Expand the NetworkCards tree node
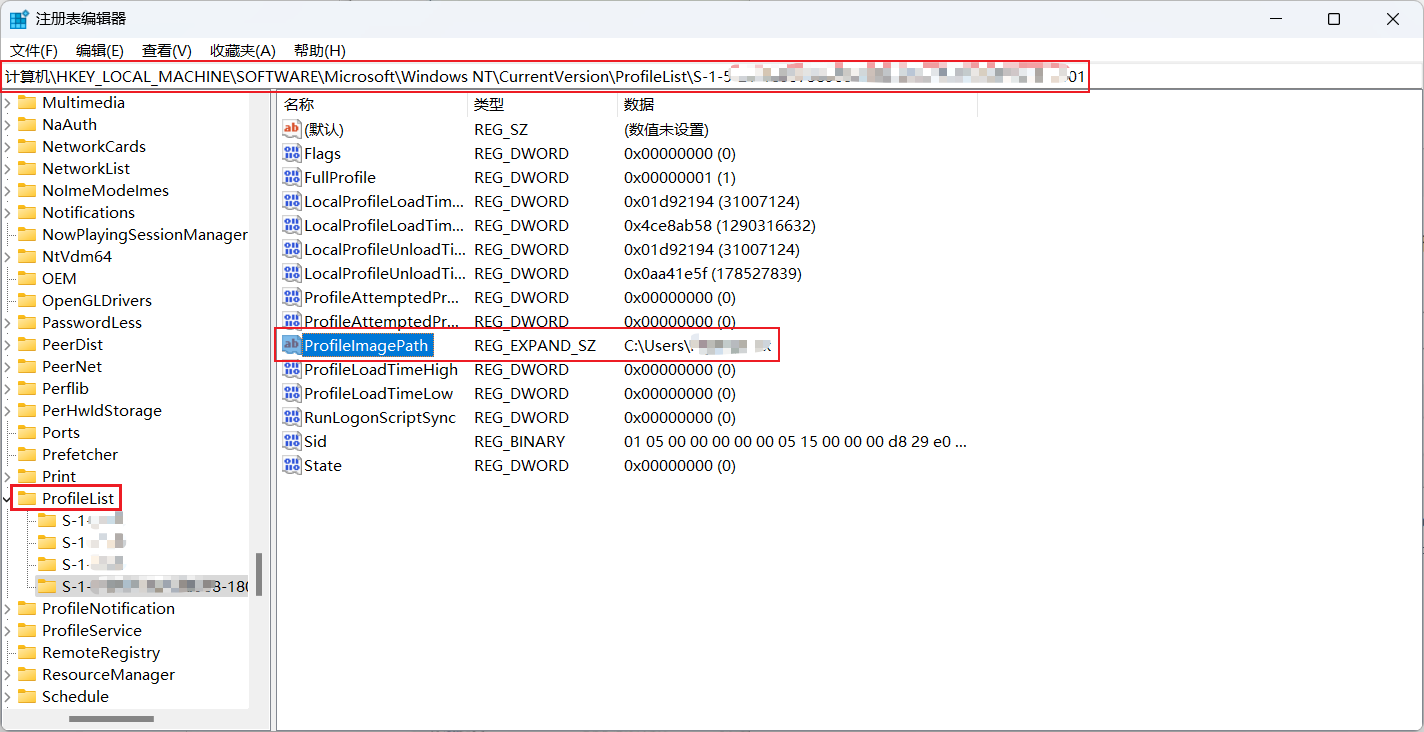 (8, 146)
